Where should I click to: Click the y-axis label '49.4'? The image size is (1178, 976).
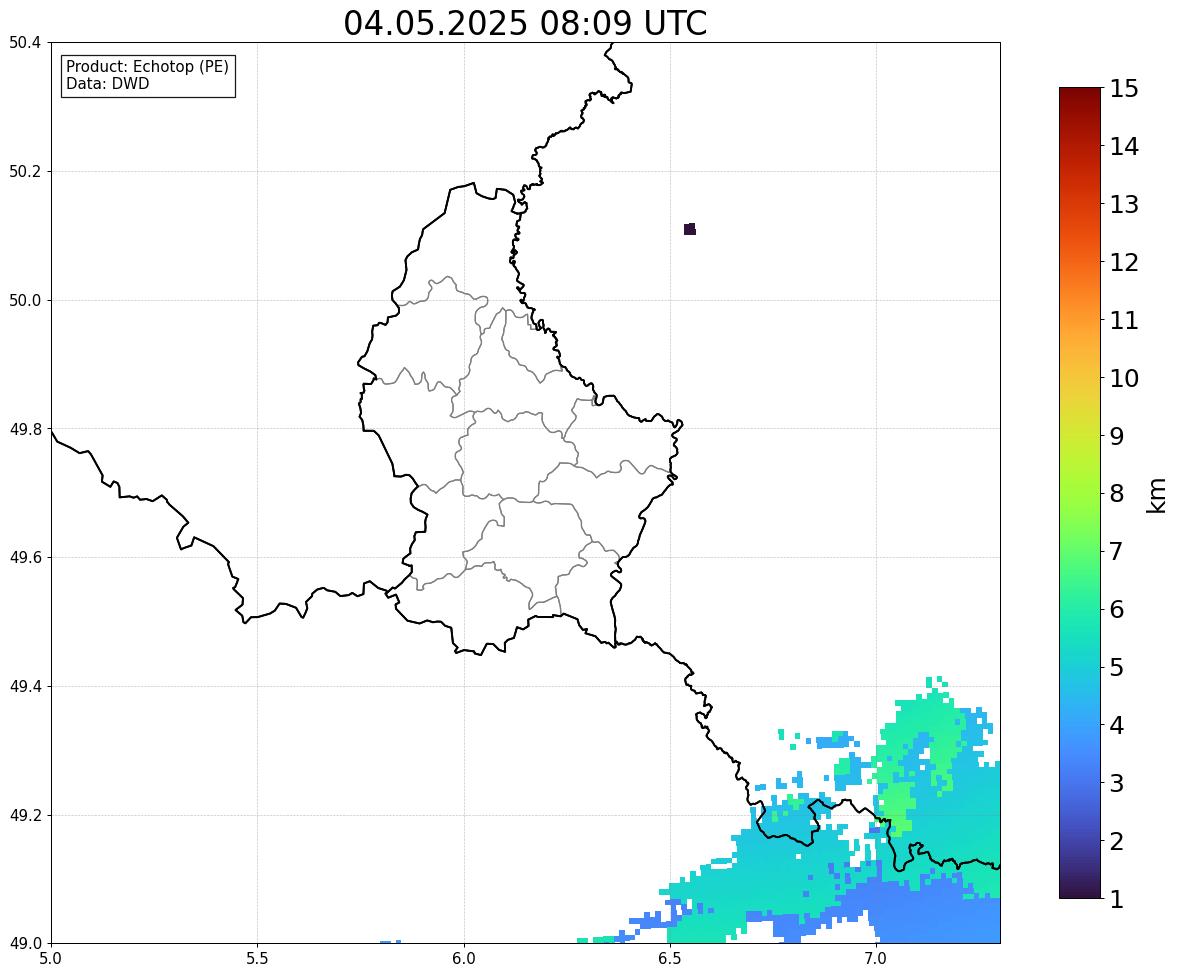click(26, 687)
